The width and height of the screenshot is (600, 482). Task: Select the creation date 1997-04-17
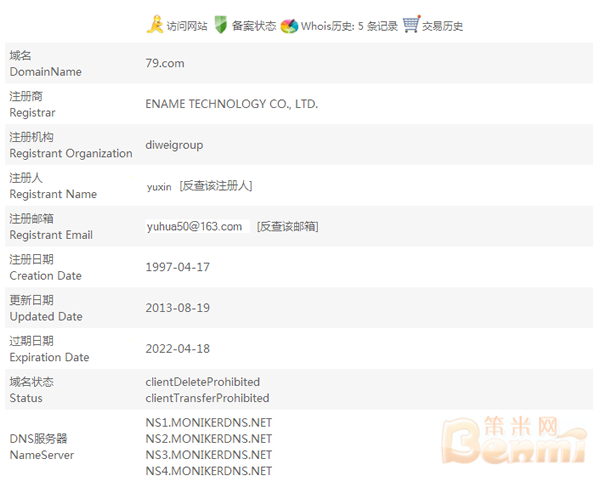[x=178, y=267]
